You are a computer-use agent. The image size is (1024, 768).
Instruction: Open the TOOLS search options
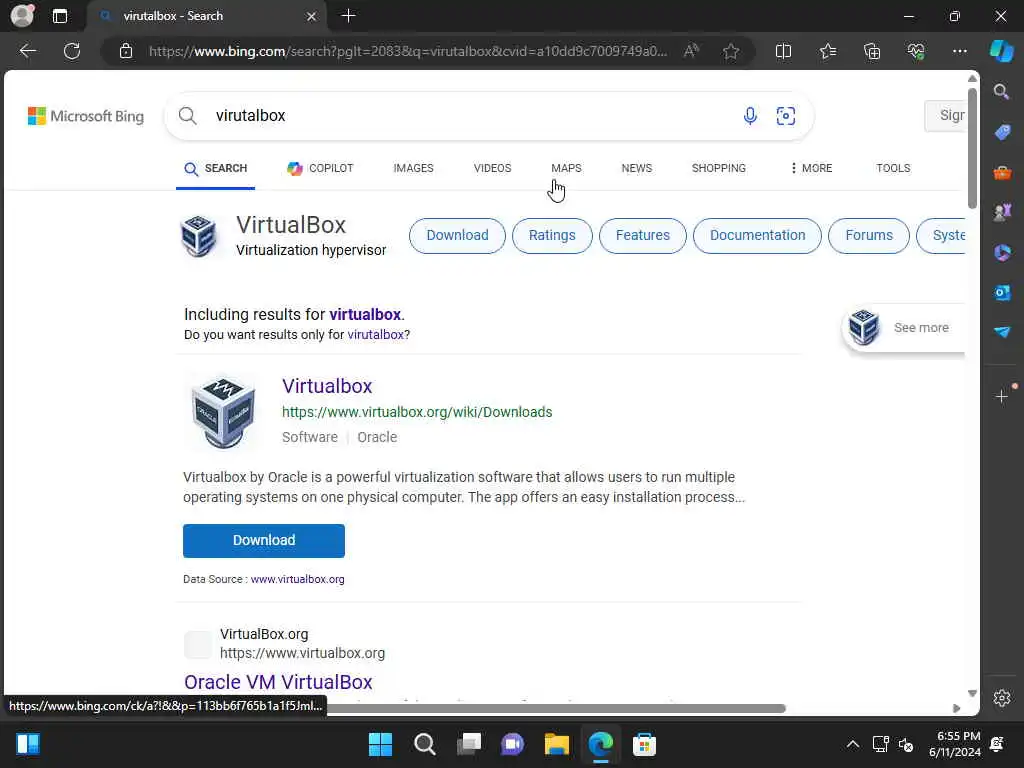tap(893, 168)
